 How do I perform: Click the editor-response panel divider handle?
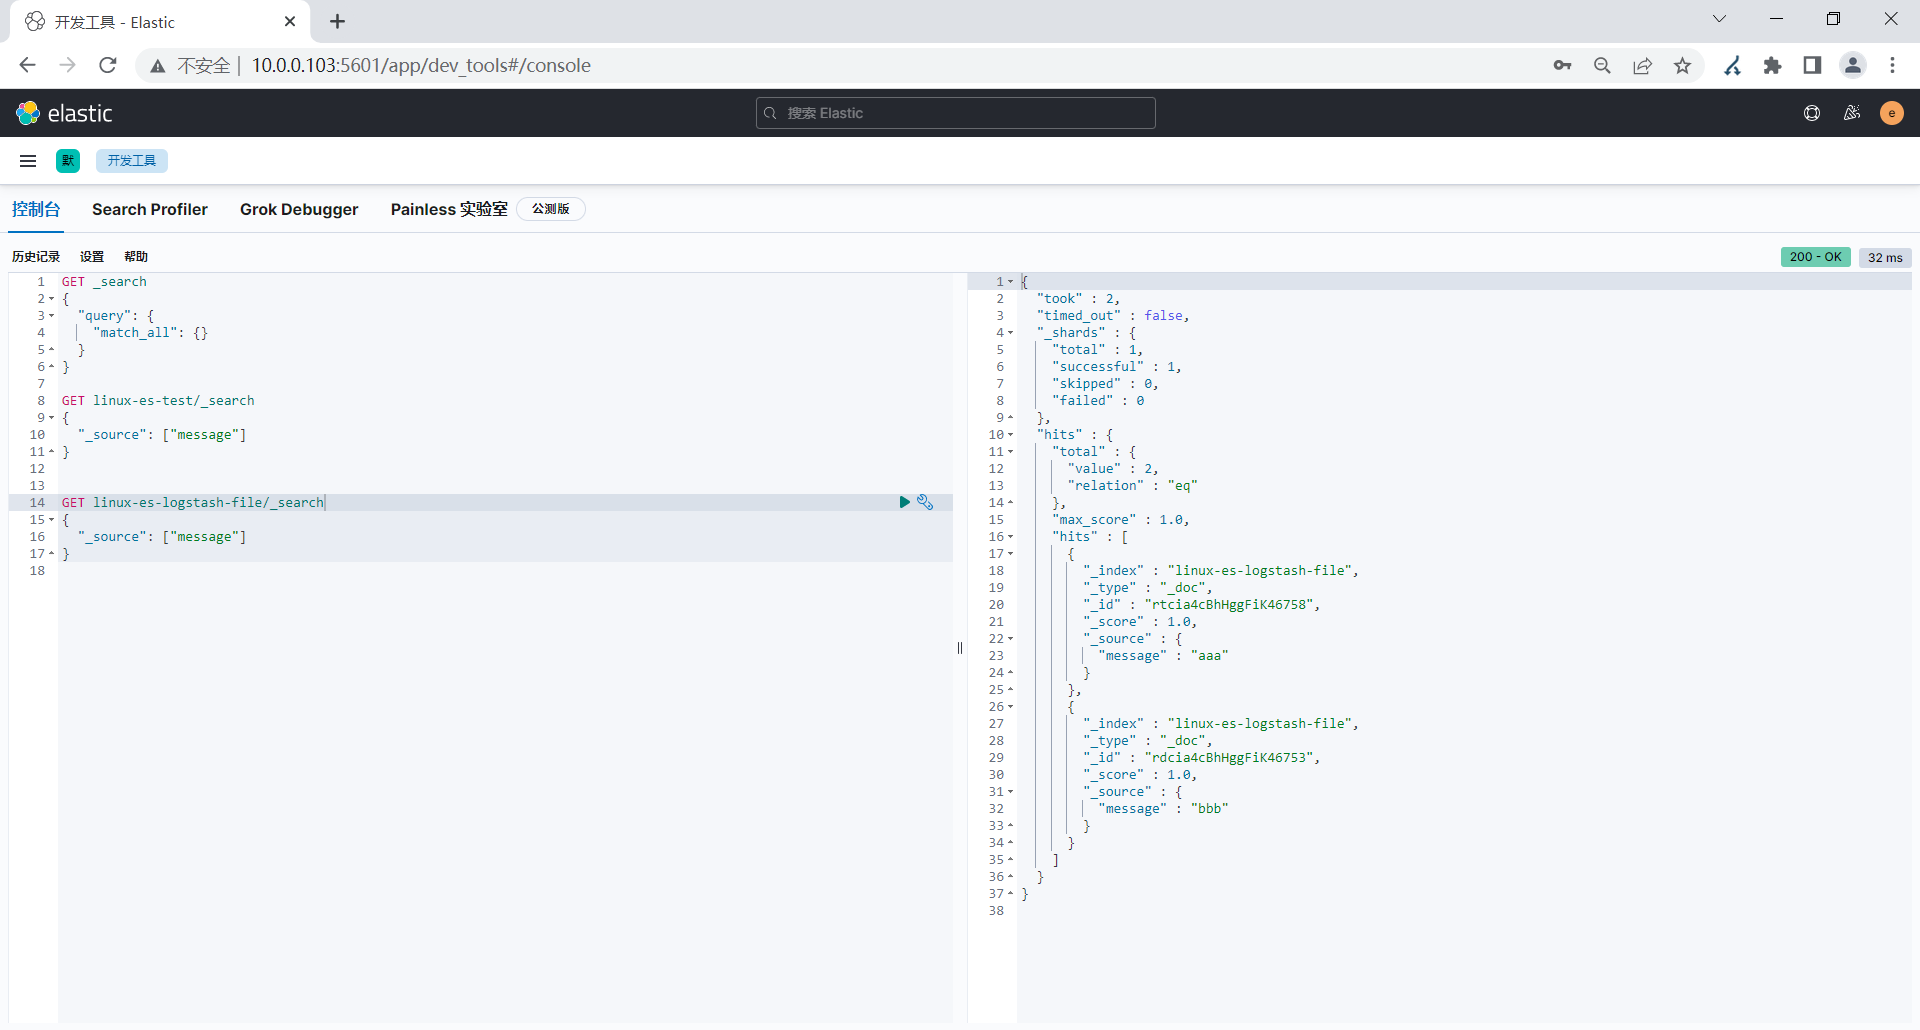[960, 648]
